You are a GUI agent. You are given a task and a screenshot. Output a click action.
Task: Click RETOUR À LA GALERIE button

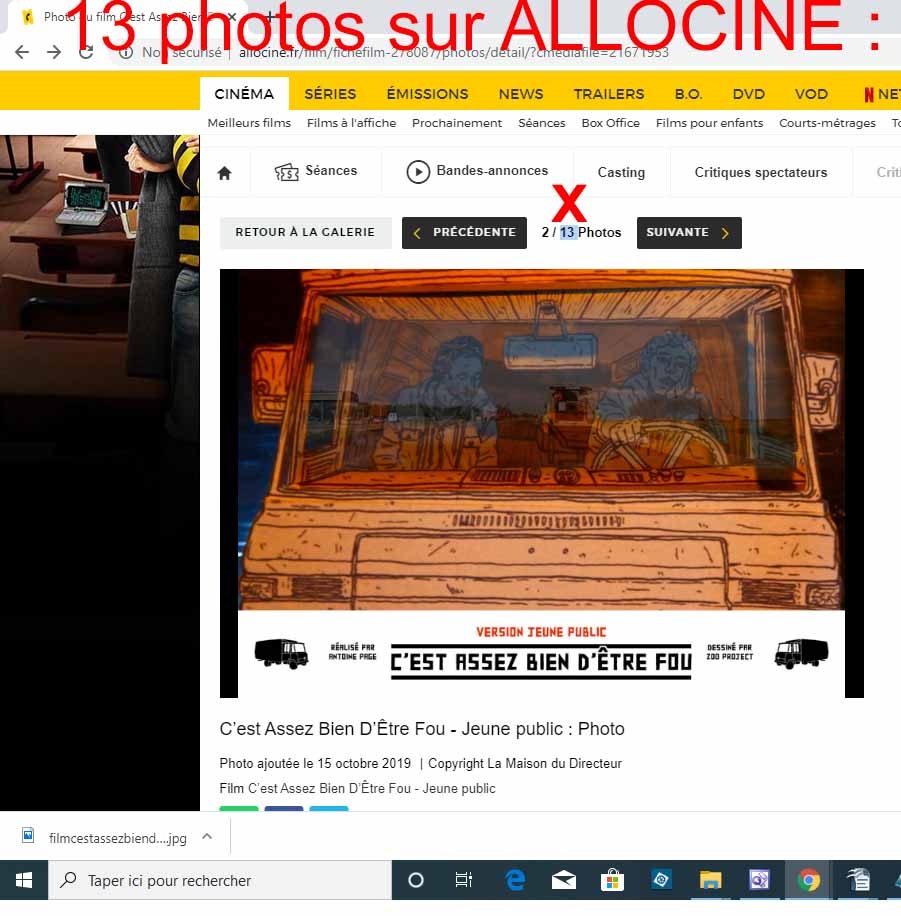click(x=306, y=233)
